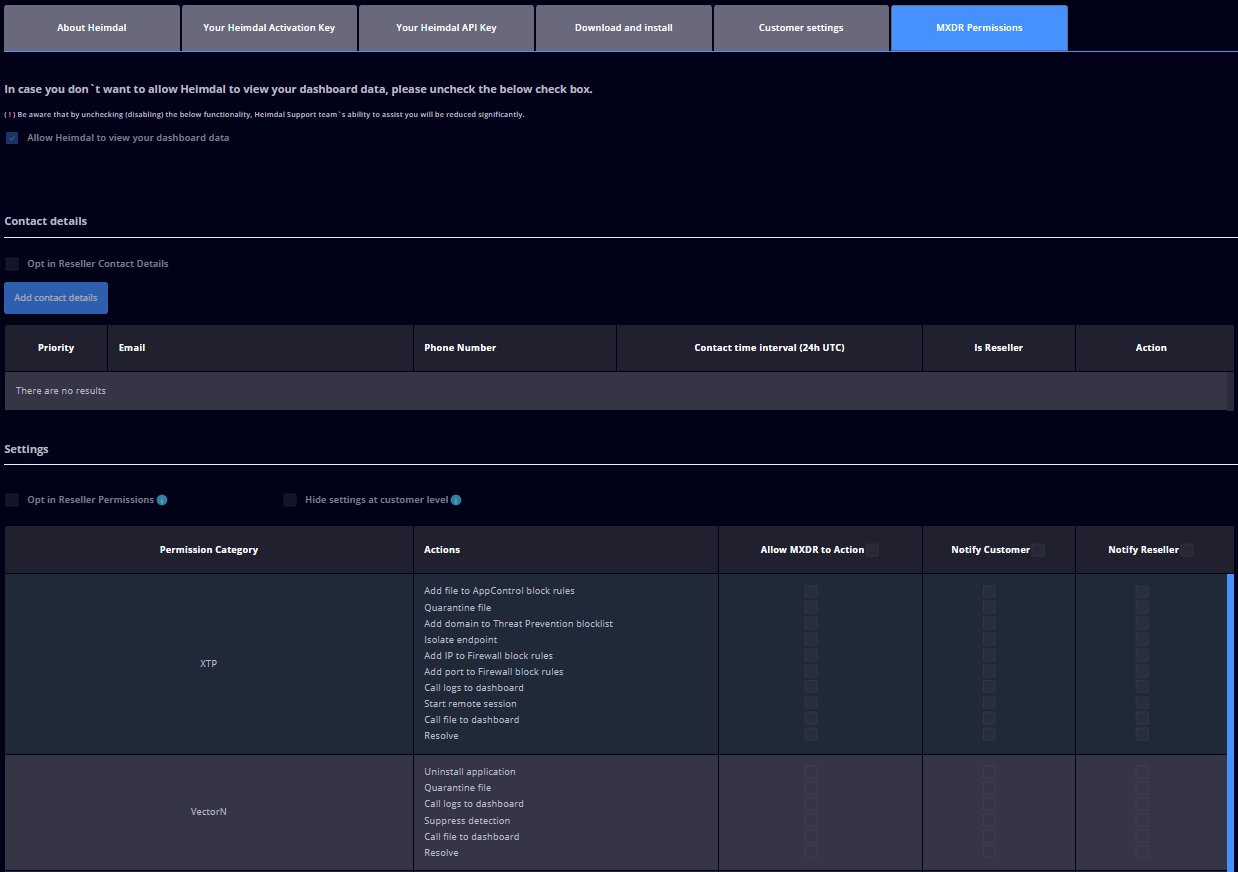The image size is (1238, 872).
Task: Toggle the Notify Customer column checkbox
Action: (x=1037, y=549)
